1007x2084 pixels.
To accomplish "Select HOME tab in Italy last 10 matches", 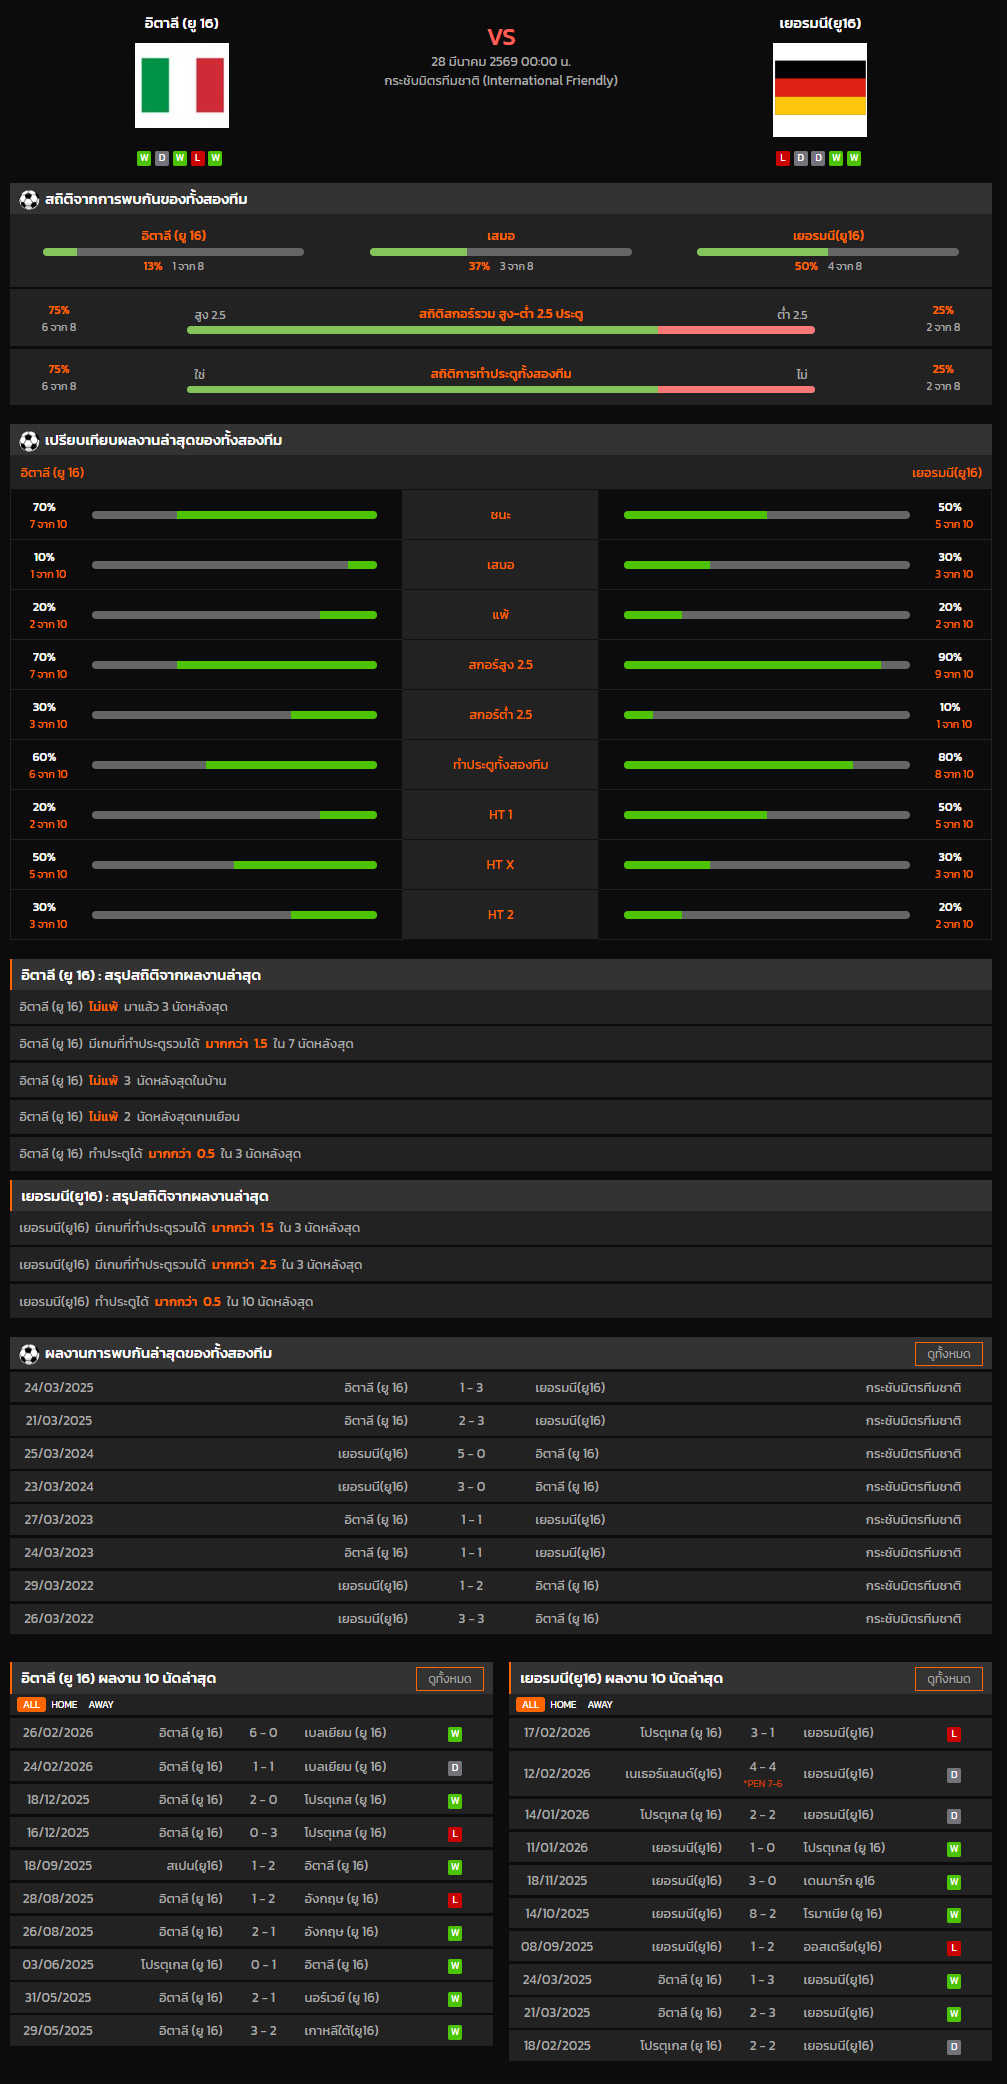I will (64, 1705).
